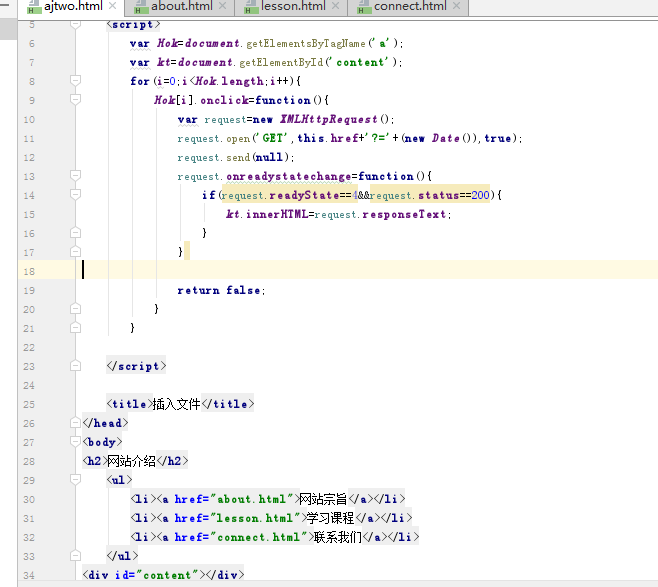Click 'onclick' on line 9
This screenshot has height=587, width=658.
click(x=224, y=100)
